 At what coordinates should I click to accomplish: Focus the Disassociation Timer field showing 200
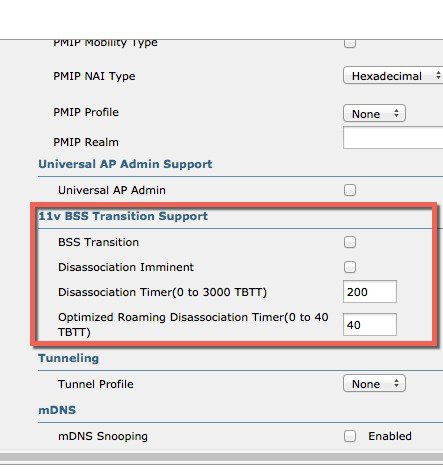pos(370,292)
